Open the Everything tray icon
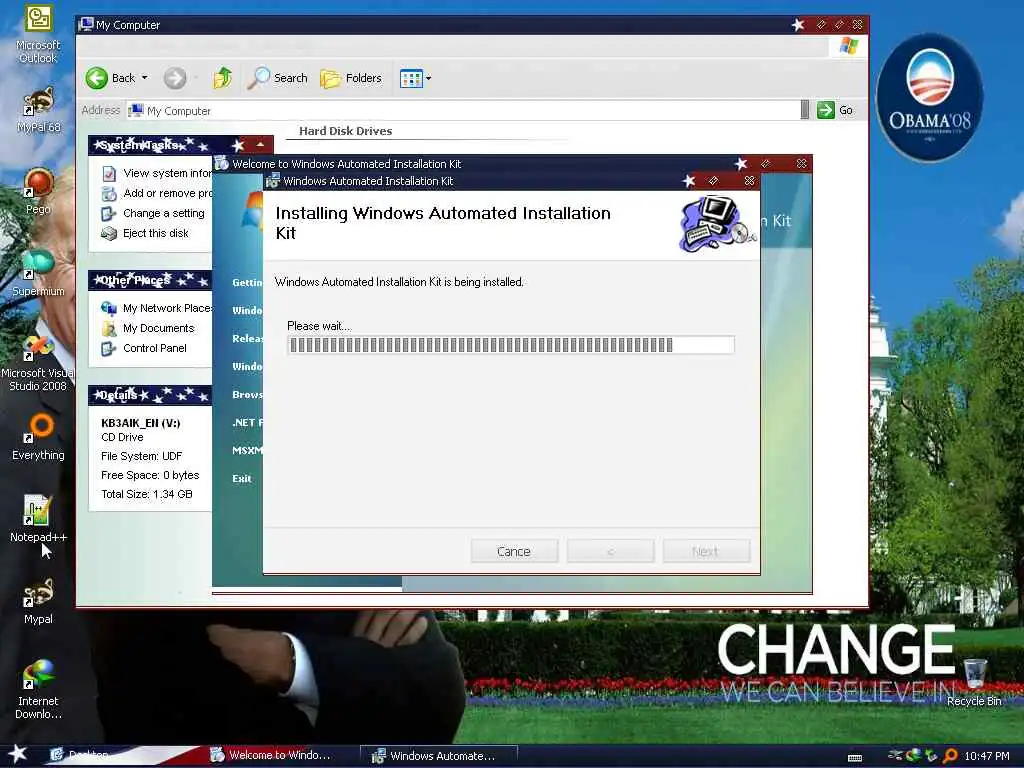This screenshot has width=1024, height=768. pos(950,756)
